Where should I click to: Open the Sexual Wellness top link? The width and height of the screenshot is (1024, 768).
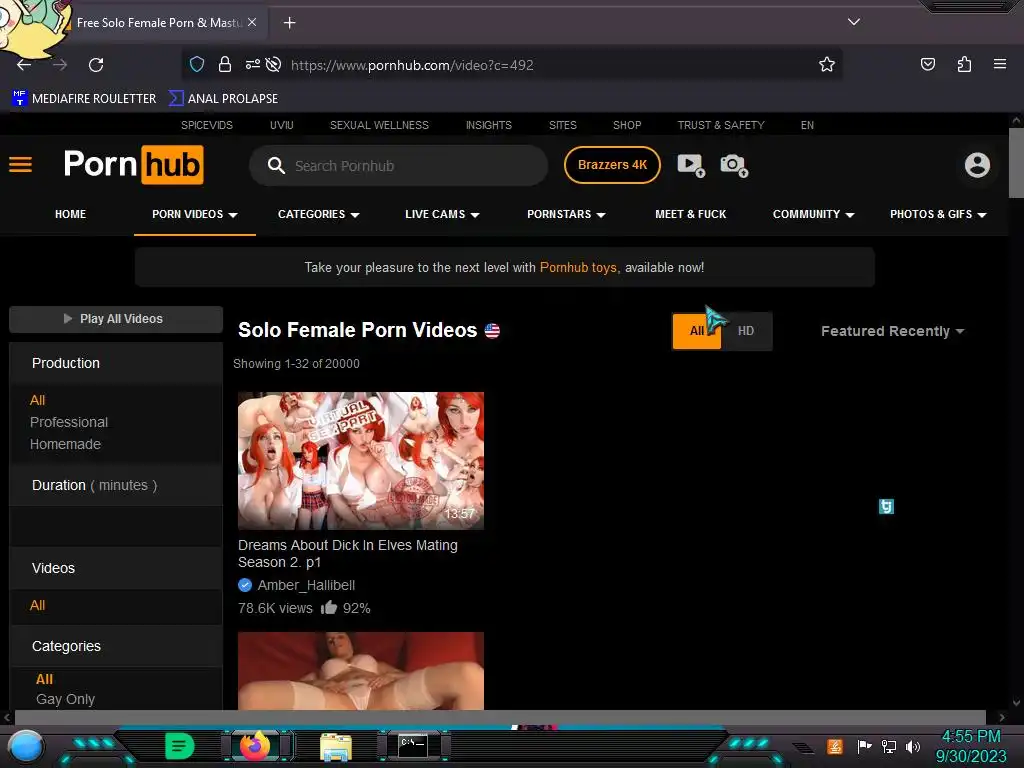(x=379, y=125)
